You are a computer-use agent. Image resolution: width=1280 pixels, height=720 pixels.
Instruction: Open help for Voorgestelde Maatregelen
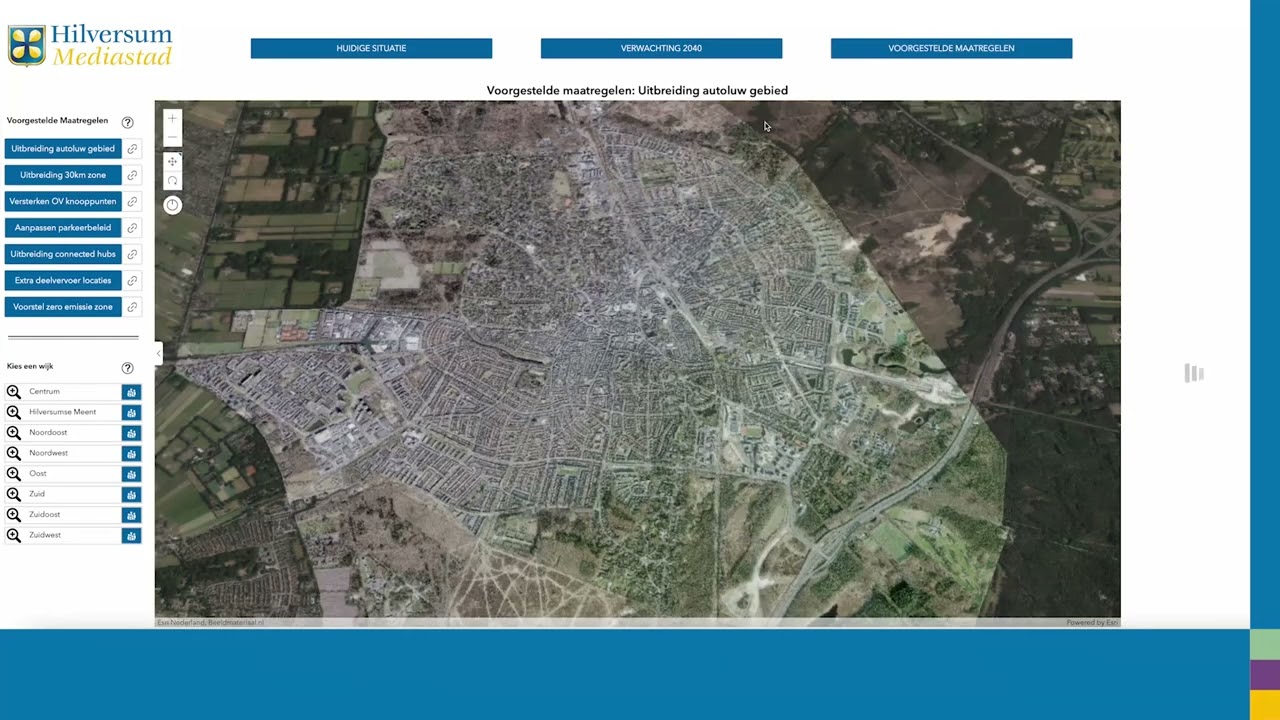point(127,122)
